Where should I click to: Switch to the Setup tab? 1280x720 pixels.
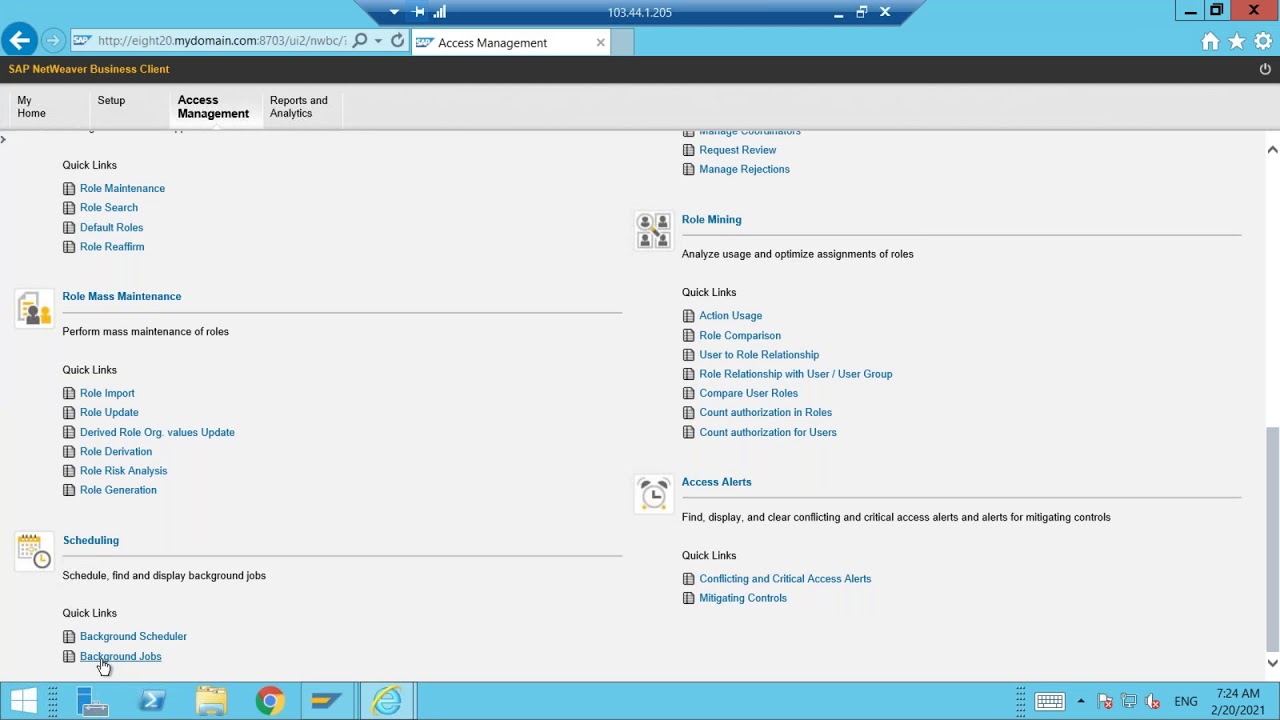point(111,100)
